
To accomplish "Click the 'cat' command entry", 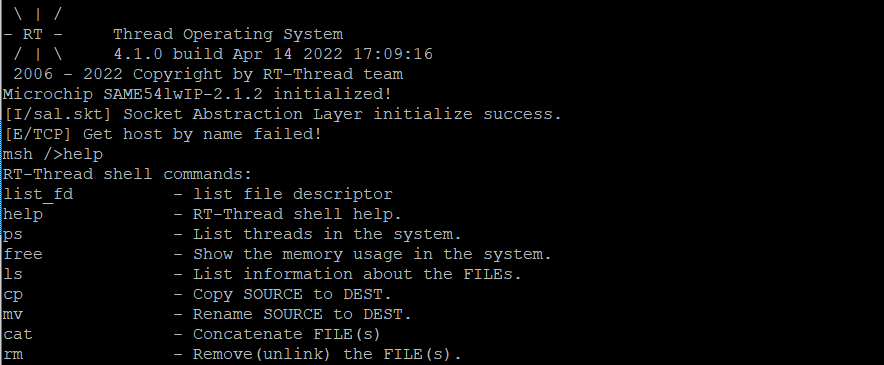I will 18,335.
